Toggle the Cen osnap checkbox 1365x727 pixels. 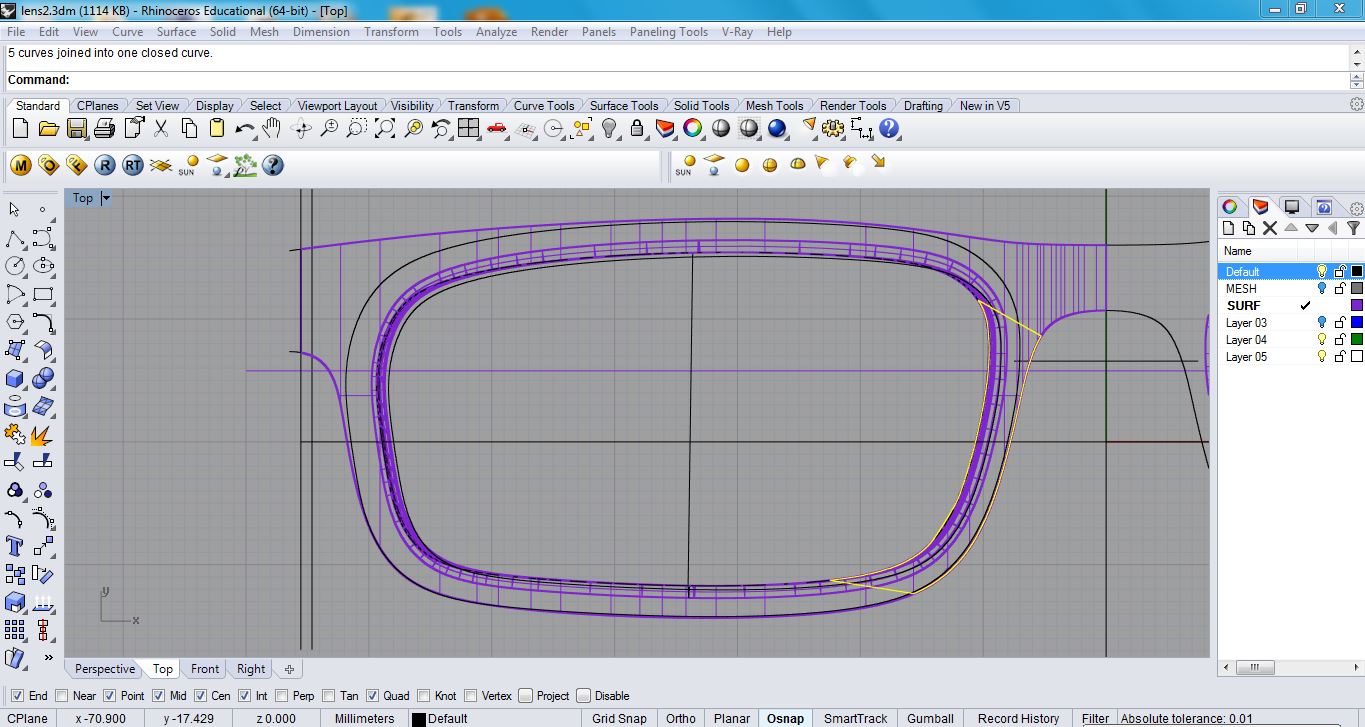tap(201, 696)
